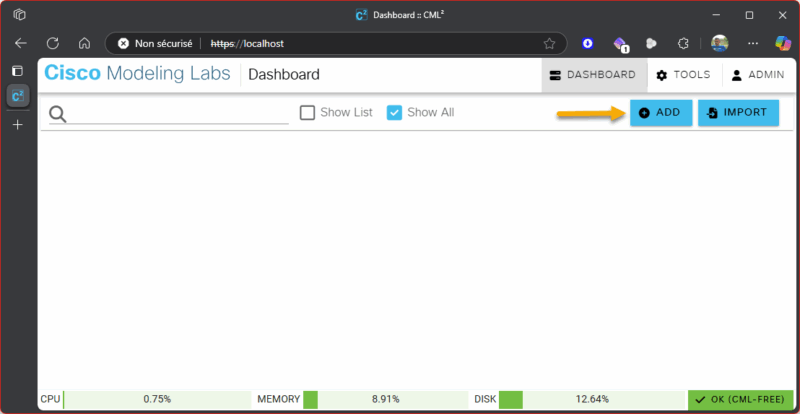Uncheck the Show All checkbox
The height and width of the screenshot is (414, 800).
point(394,112)
